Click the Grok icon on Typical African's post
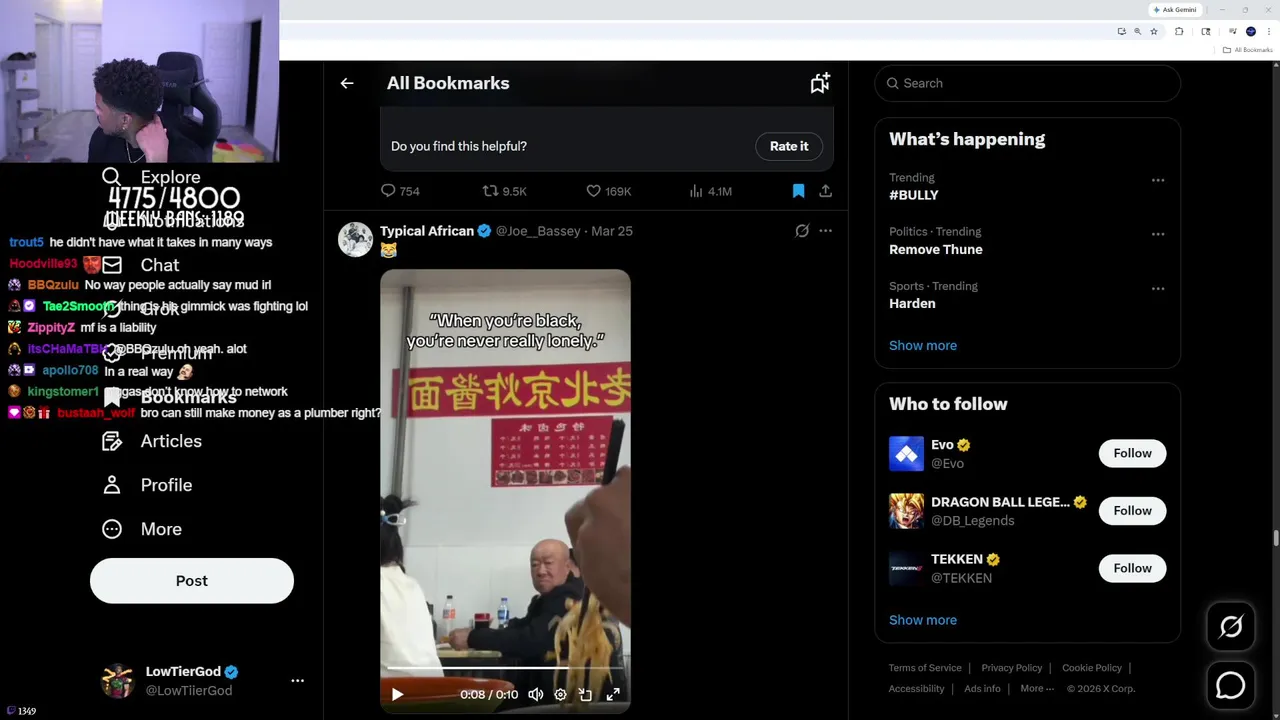The width and height of the screenshot is (1280, 720). coord(802,231)
